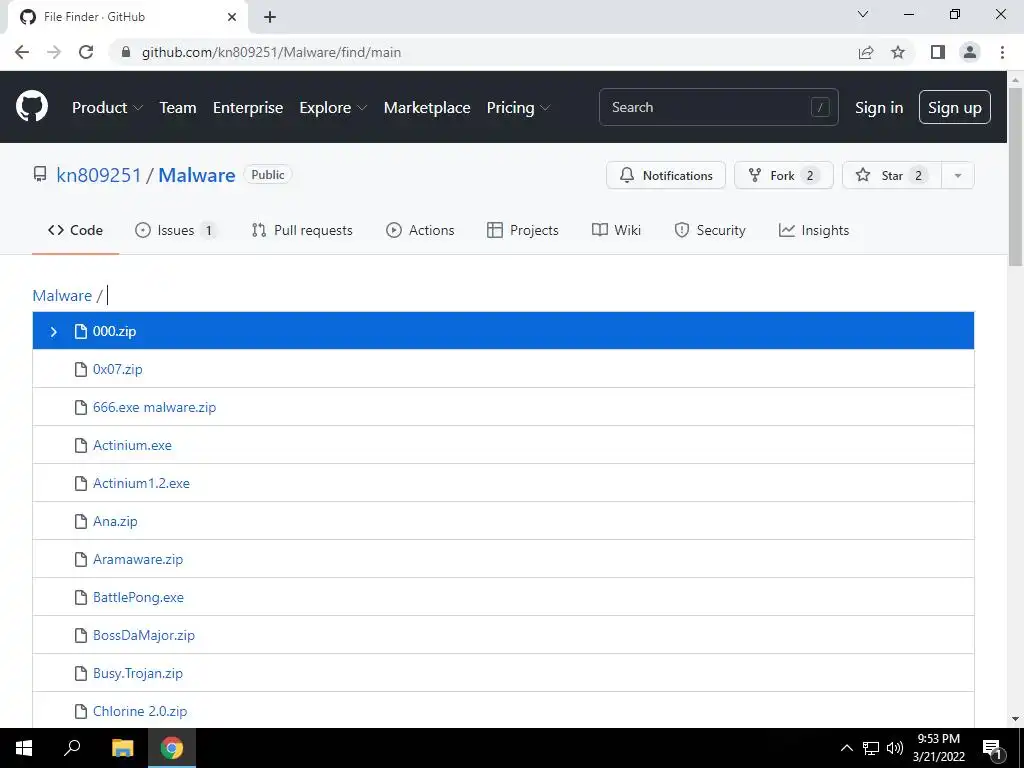The width and height of the screenshot is (1024, 768).
Task: Open Chrome three-dot menu
Action: [x=1002, y=52]
